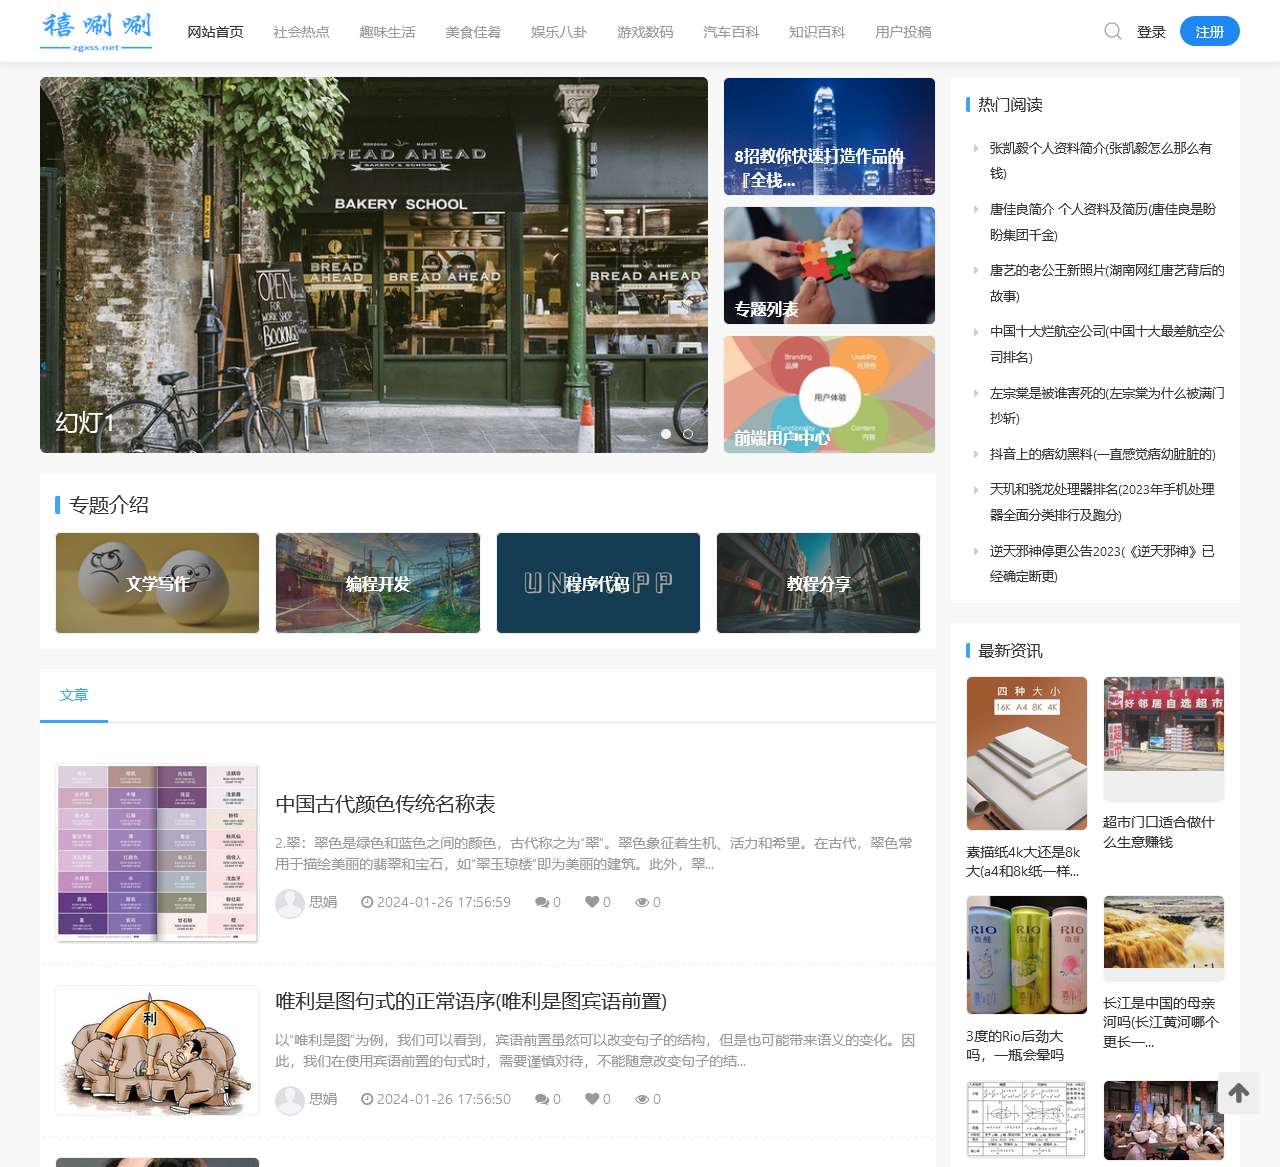Click heart icon on 唯利是图 article
1280x1167 pixels.
[x=592, y=1099]
